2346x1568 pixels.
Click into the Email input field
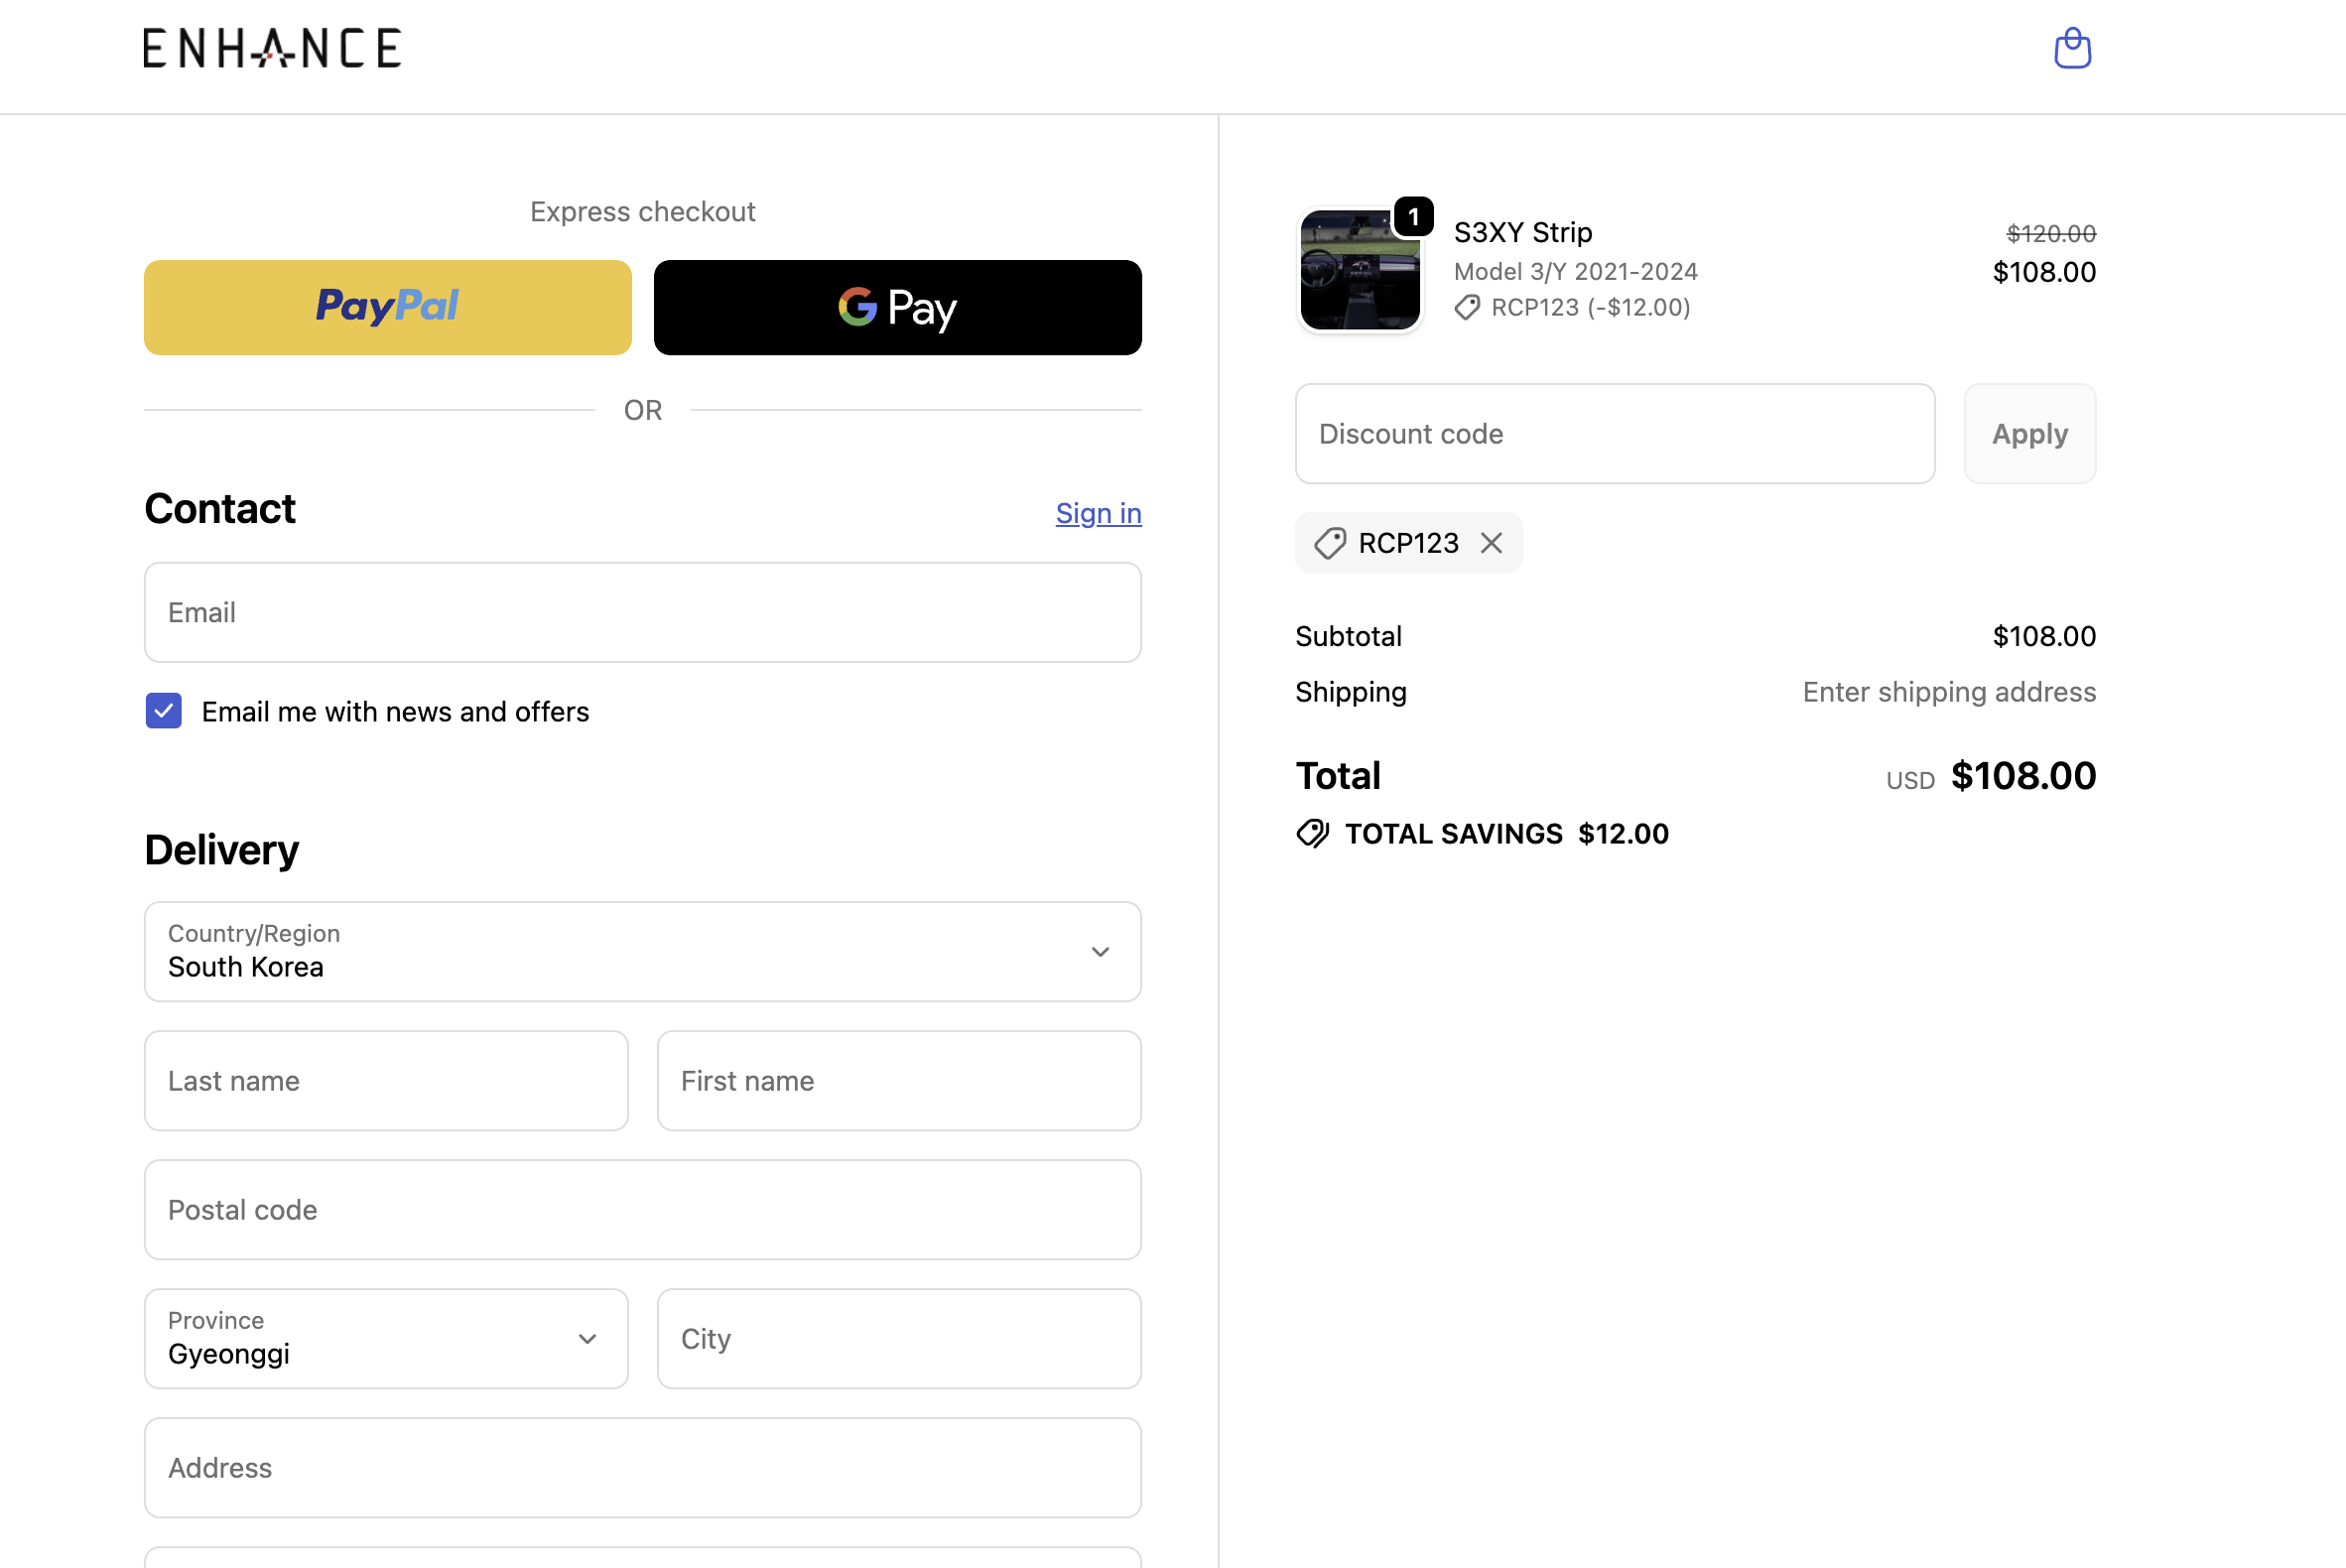(642, 612)
